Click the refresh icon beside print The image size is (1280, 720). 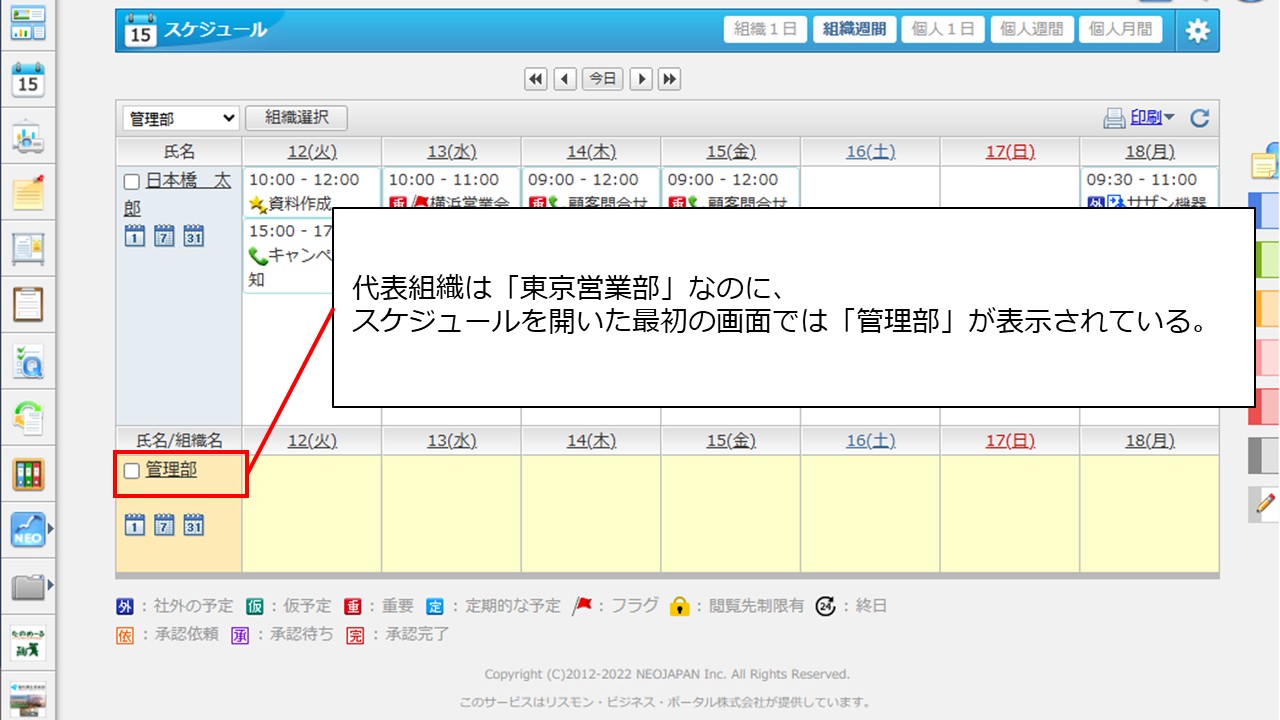pos(1200,119)
